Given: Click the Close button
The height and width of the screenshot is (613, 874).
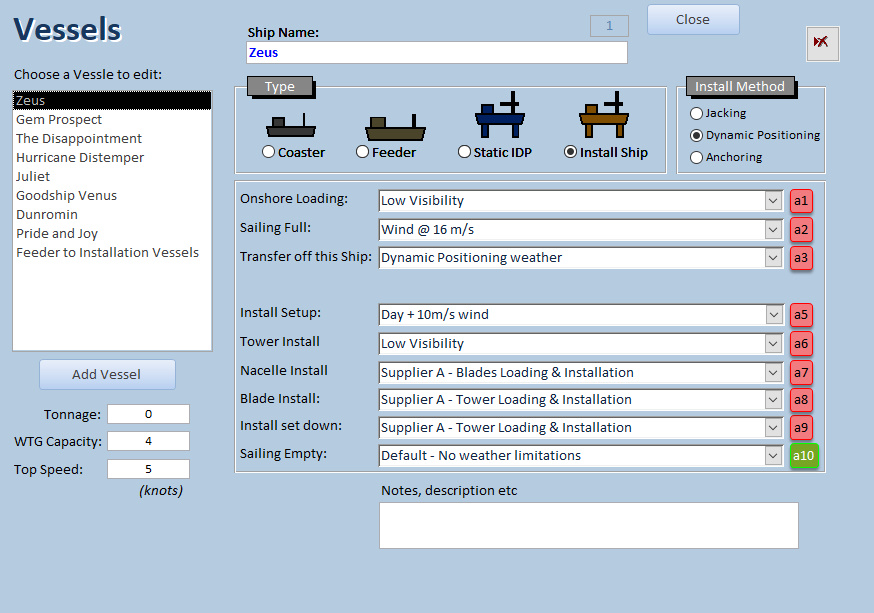Looking at the screenshot, I should point(693,20).
